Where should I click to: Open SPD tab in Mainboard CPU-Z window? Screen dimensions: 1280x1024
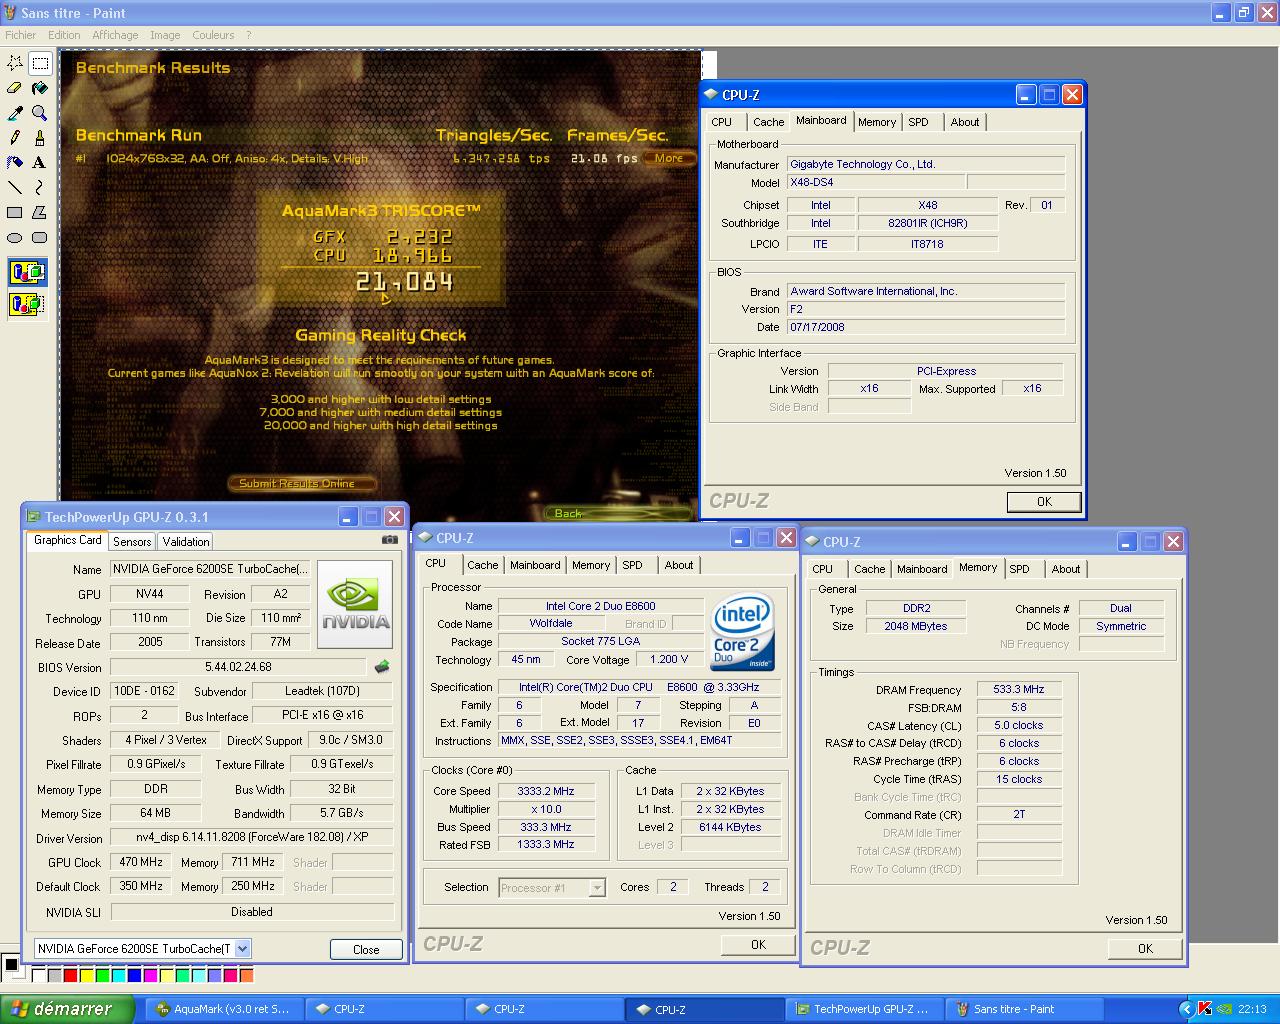(918, 122)
